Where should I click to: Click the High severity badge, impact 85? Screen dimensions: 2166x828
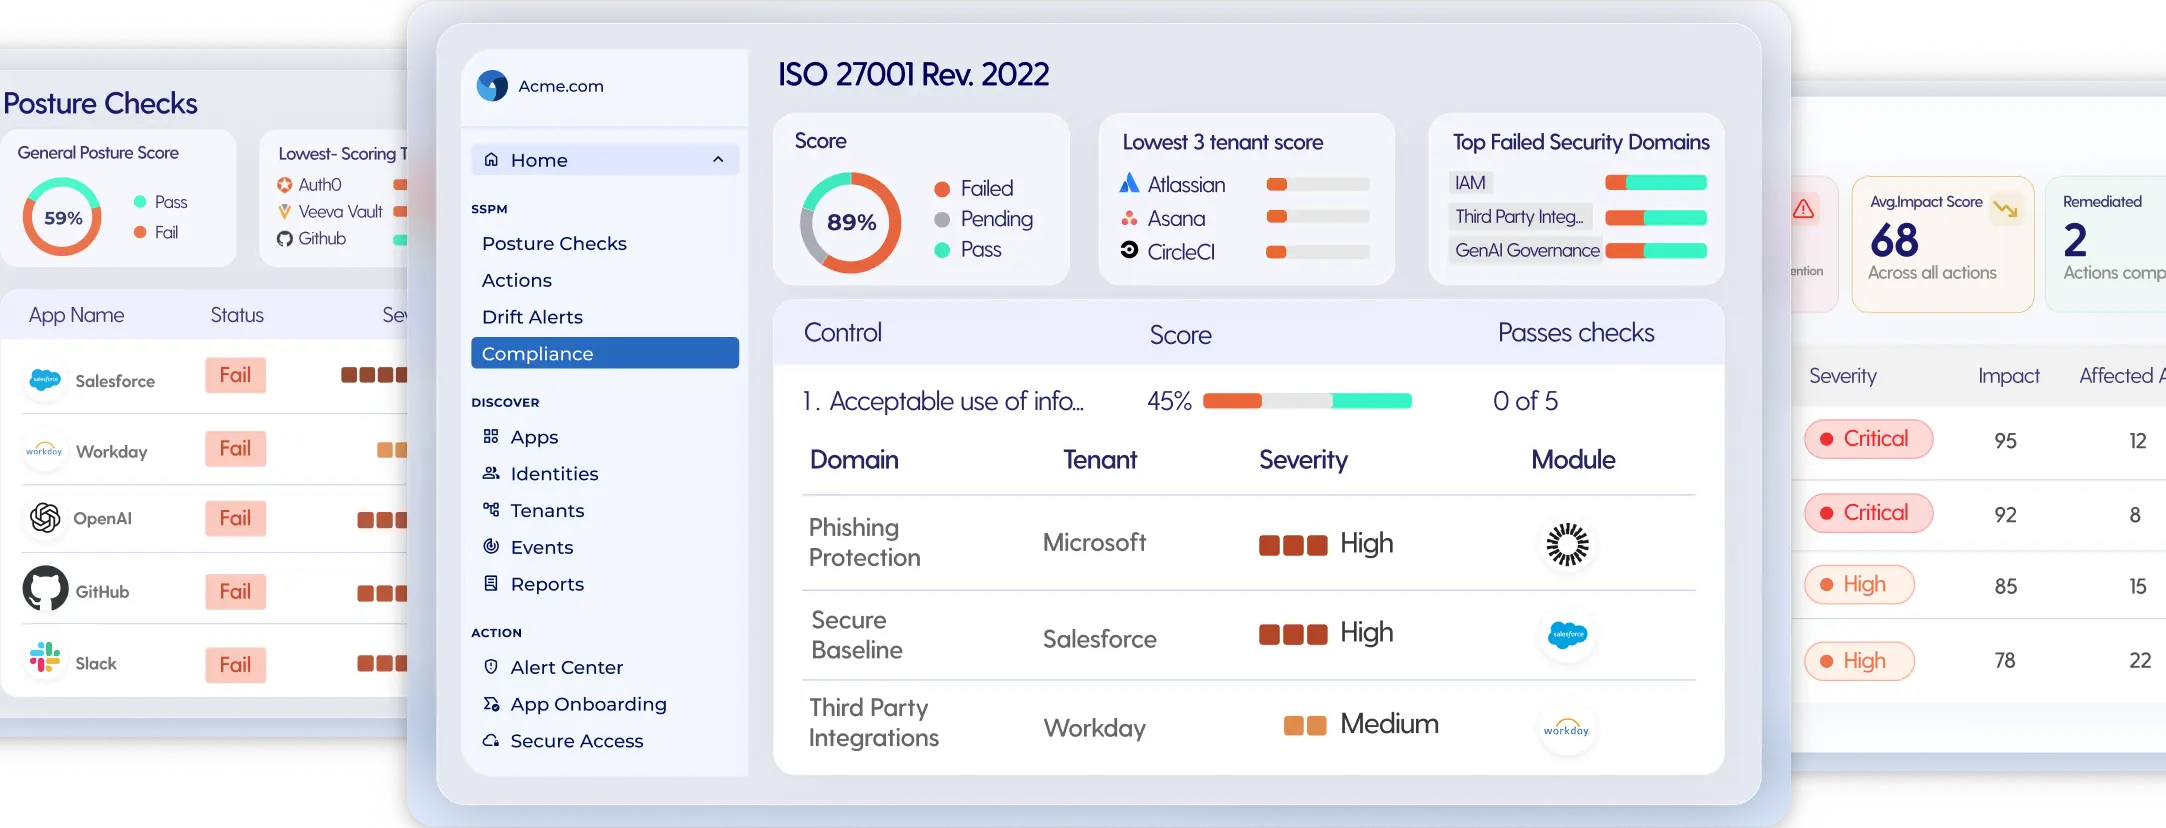click(1859, 585)
